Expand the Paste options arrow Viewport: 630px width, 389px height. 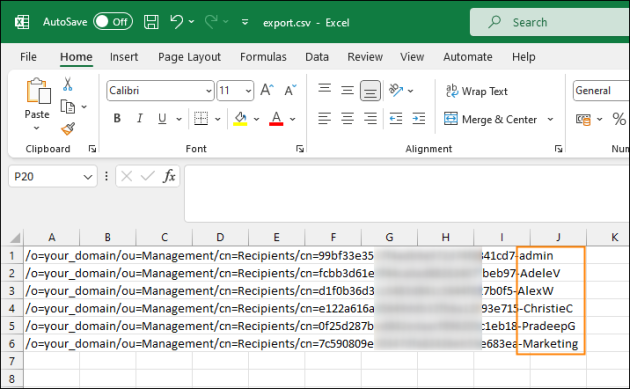coord(37,128)
